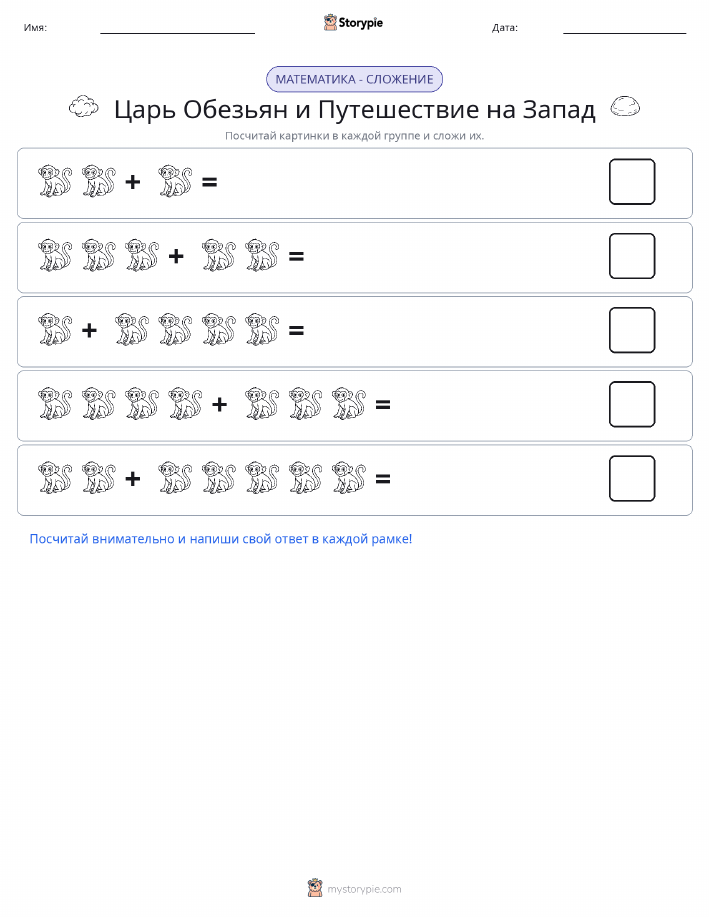Screen dimensions: 709x917
Task: Click the lone monkey after plus in row one
Action: click(x=175, y=181)
